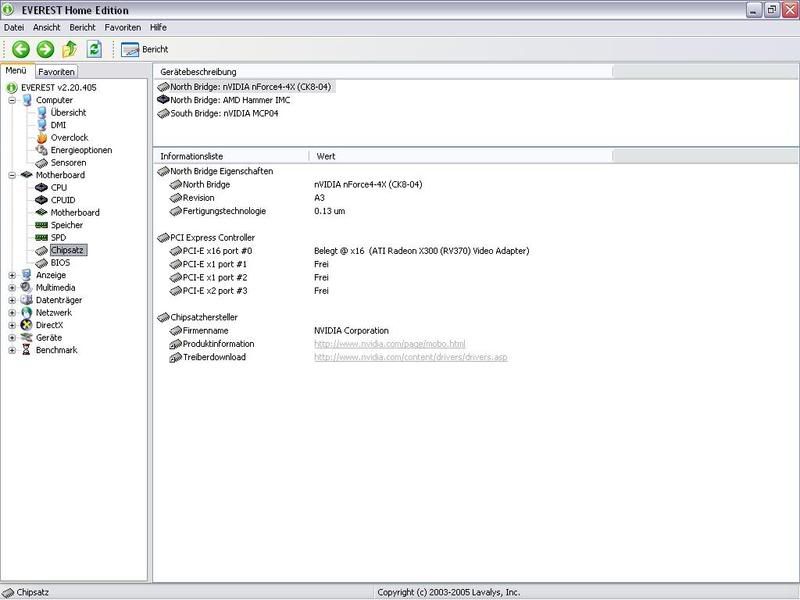Expand the Benchmark tree node
Viewport: 800px width, 600px height.
[x=12, y=351]
